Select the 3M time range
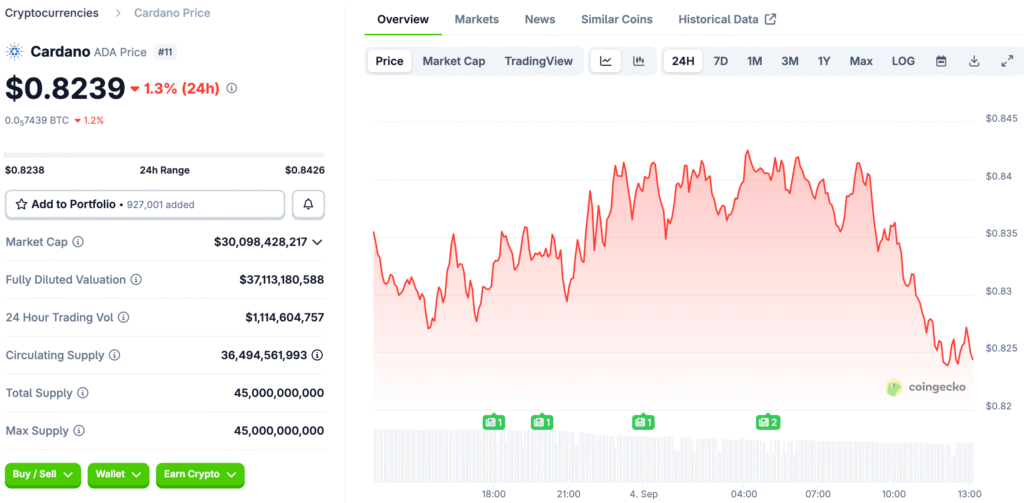 [x=790, y=61]
